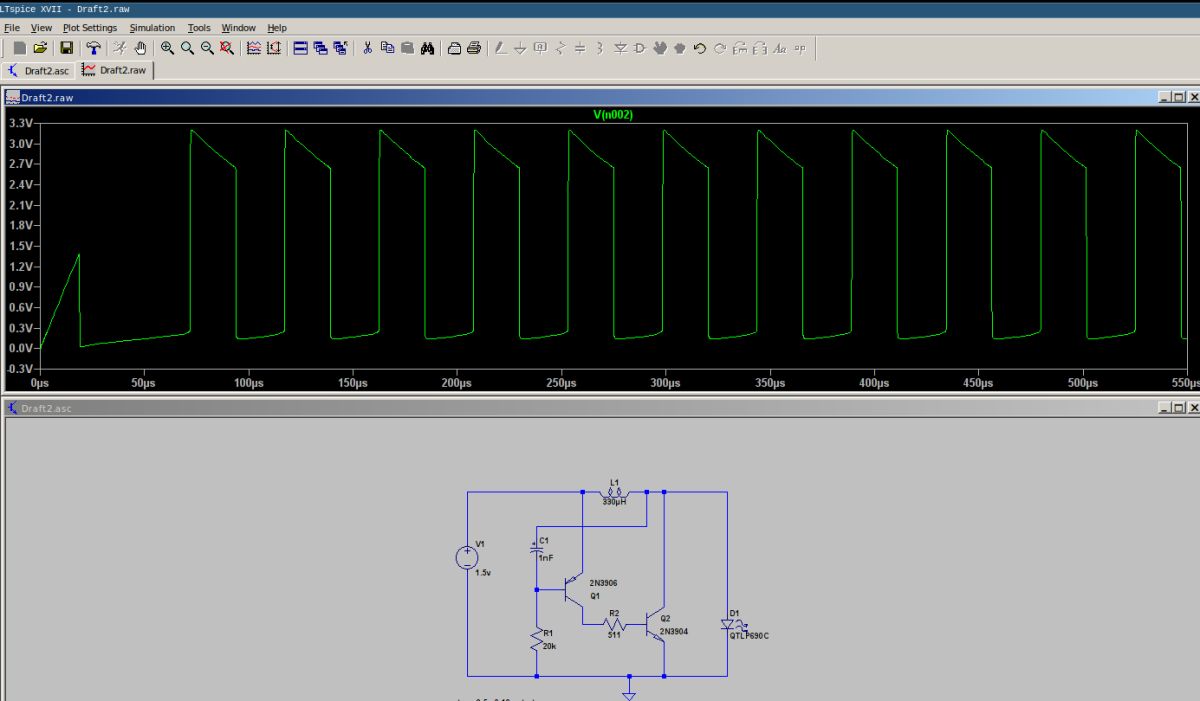Save using the floppy disk icon
This screenshot has height=701, width=1200.
[67, 48]
